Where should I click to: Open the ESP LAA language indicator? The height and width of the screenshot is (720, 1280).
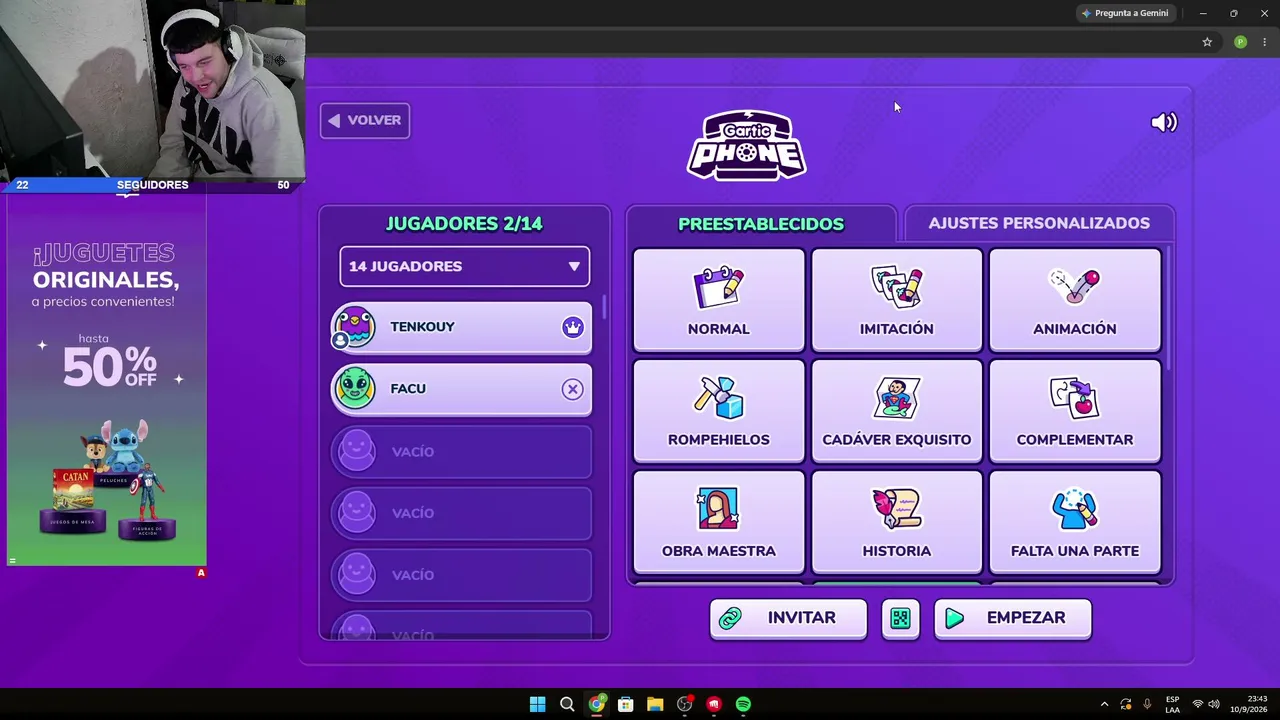coord(1172,704)
